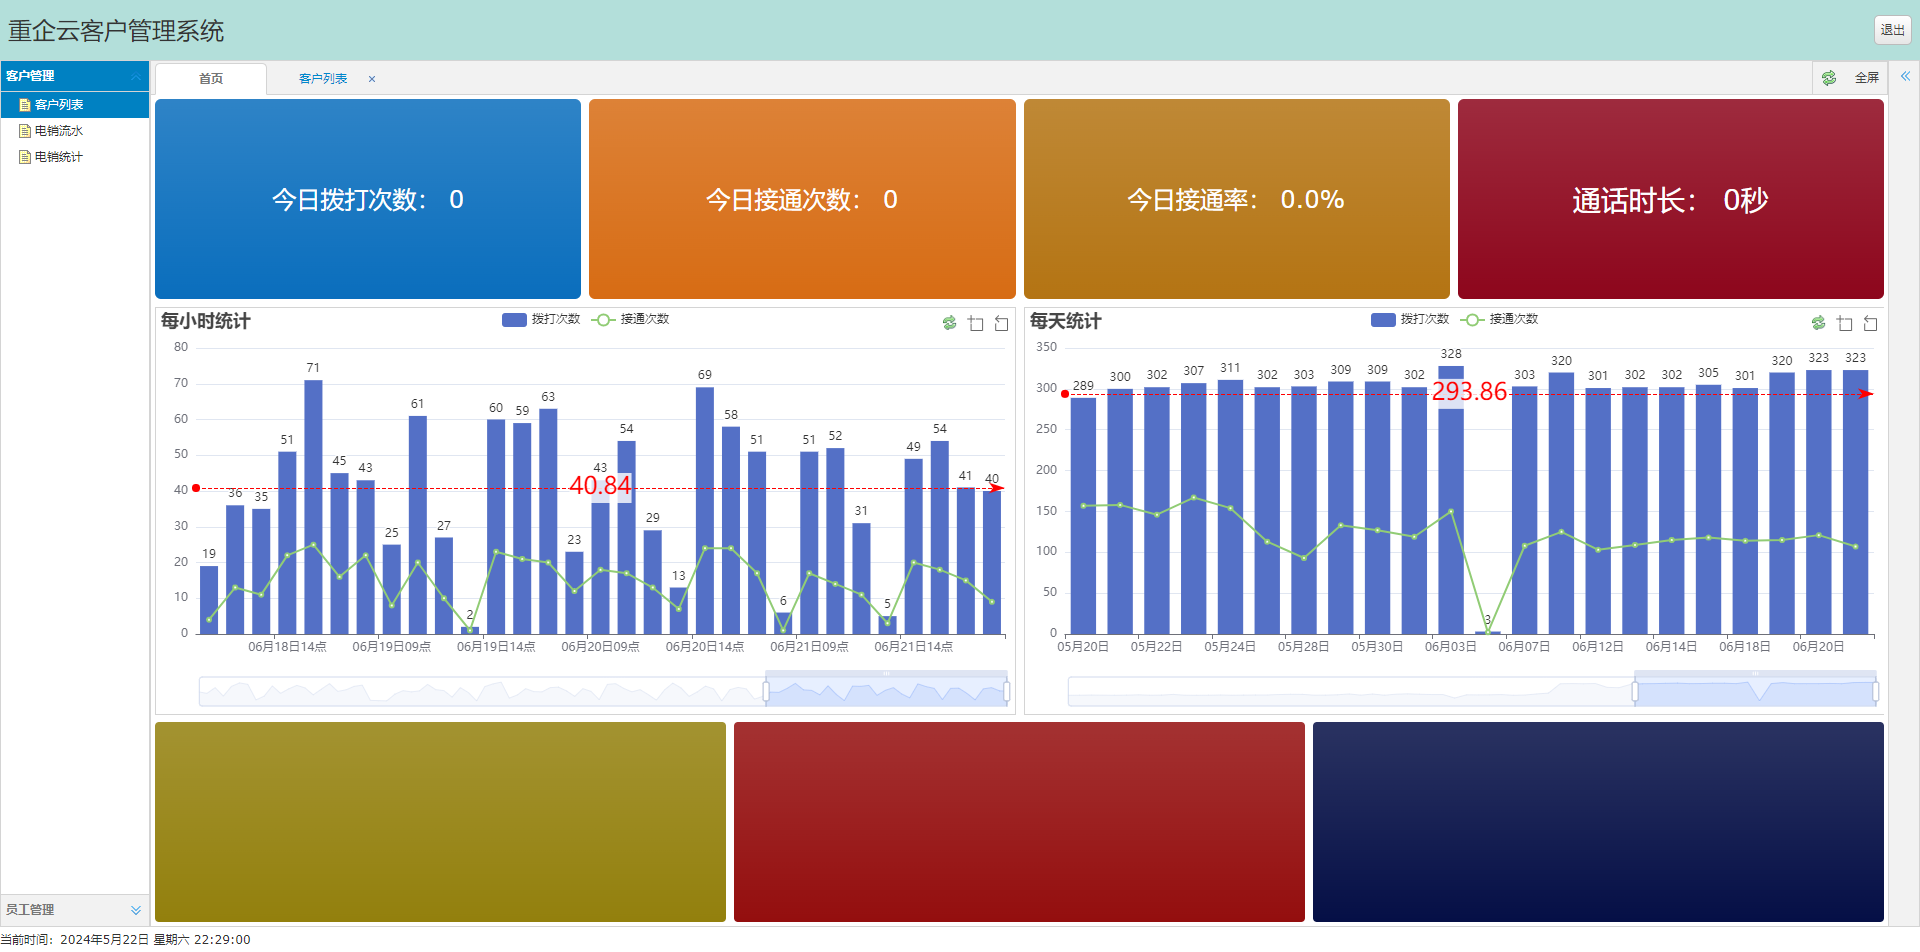Image resolution: width=1920 pixels, height=952 pixels.
Task: Click the 今日接通次数 orange card
Action: tap(802, 199)
